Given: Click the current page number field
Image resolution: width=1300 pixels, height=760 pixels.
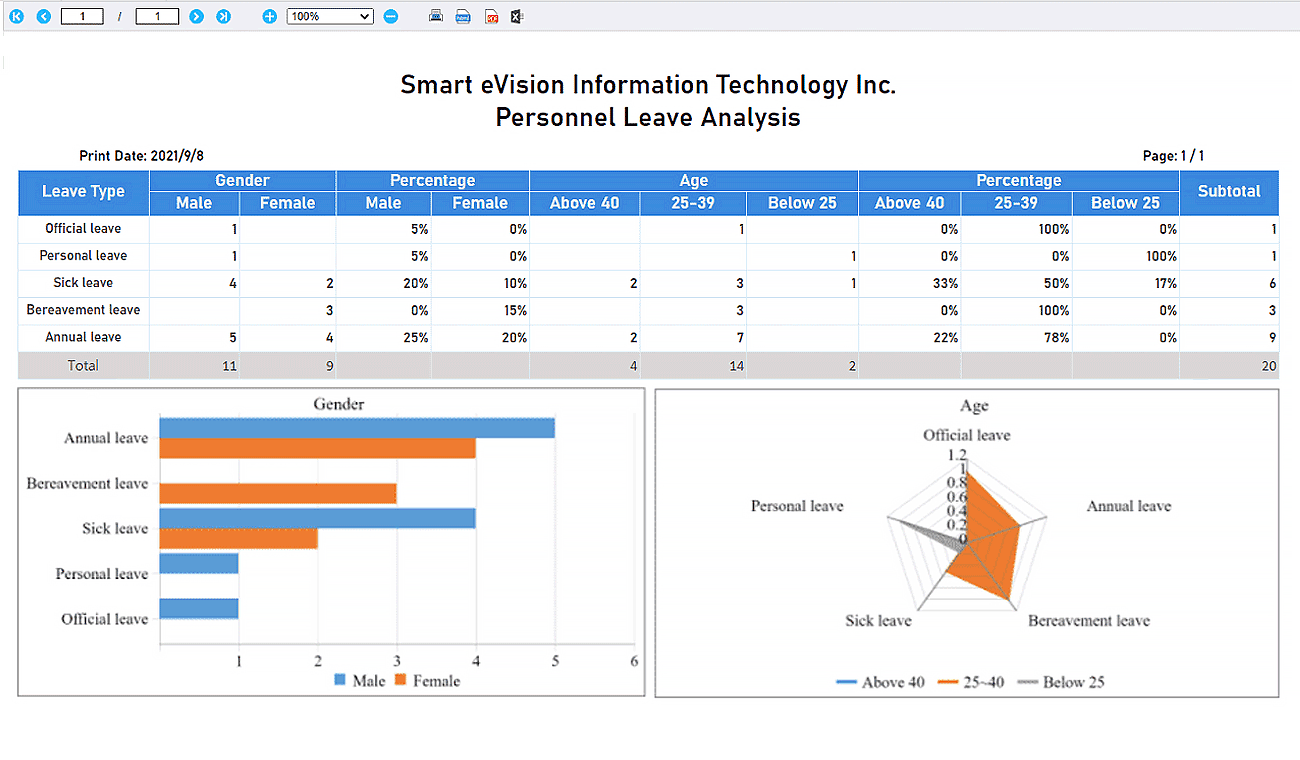Looking at the screenshot, I should pyautogui.click(x=82, y=16).
